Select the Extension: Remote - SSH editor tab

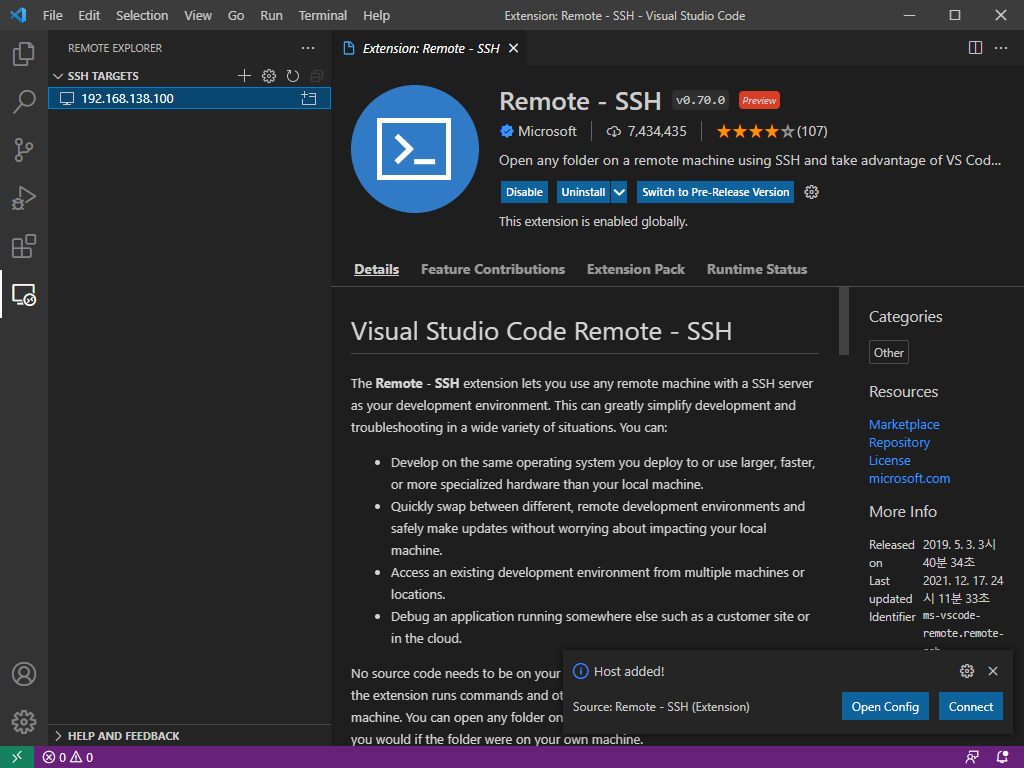[x=430, y=48]
